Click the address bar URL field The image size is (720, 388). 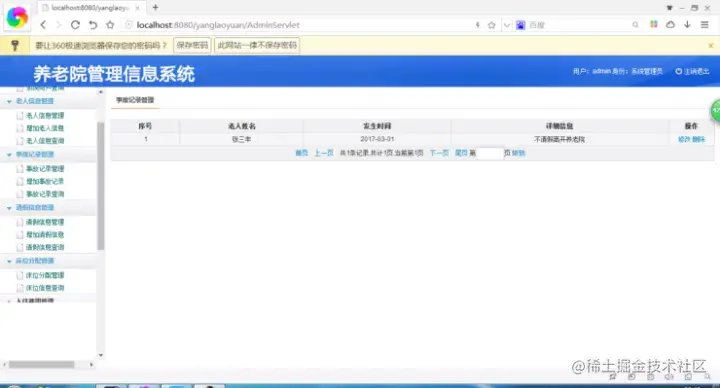[298, 25]
